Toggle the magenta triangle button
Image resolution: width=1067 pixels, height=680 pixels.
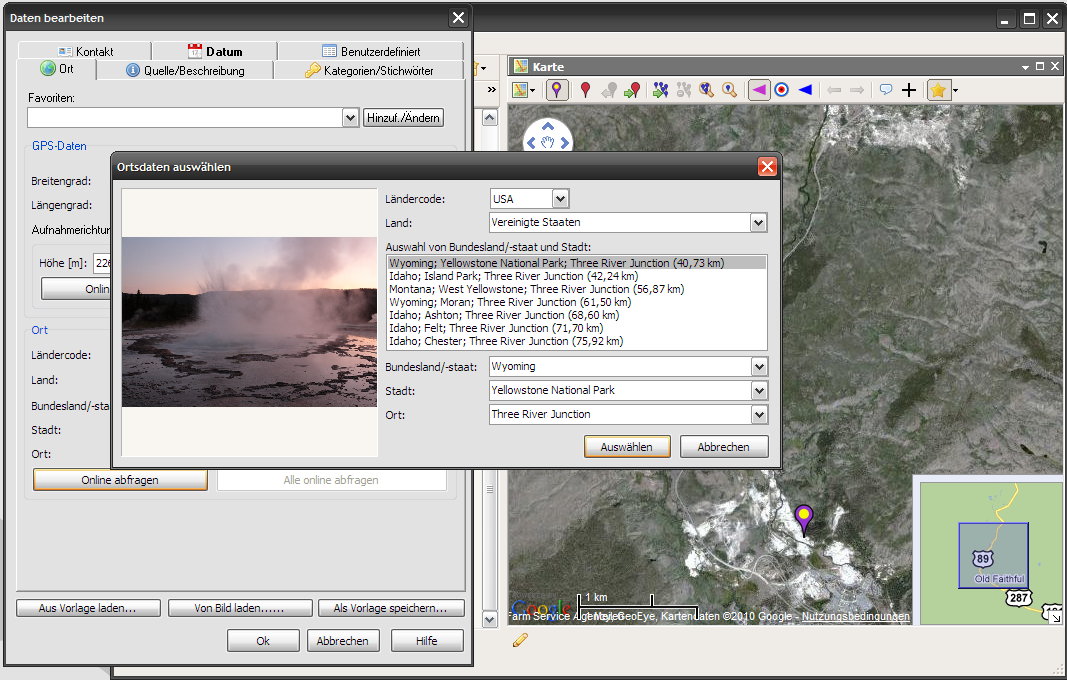[759, 90]
